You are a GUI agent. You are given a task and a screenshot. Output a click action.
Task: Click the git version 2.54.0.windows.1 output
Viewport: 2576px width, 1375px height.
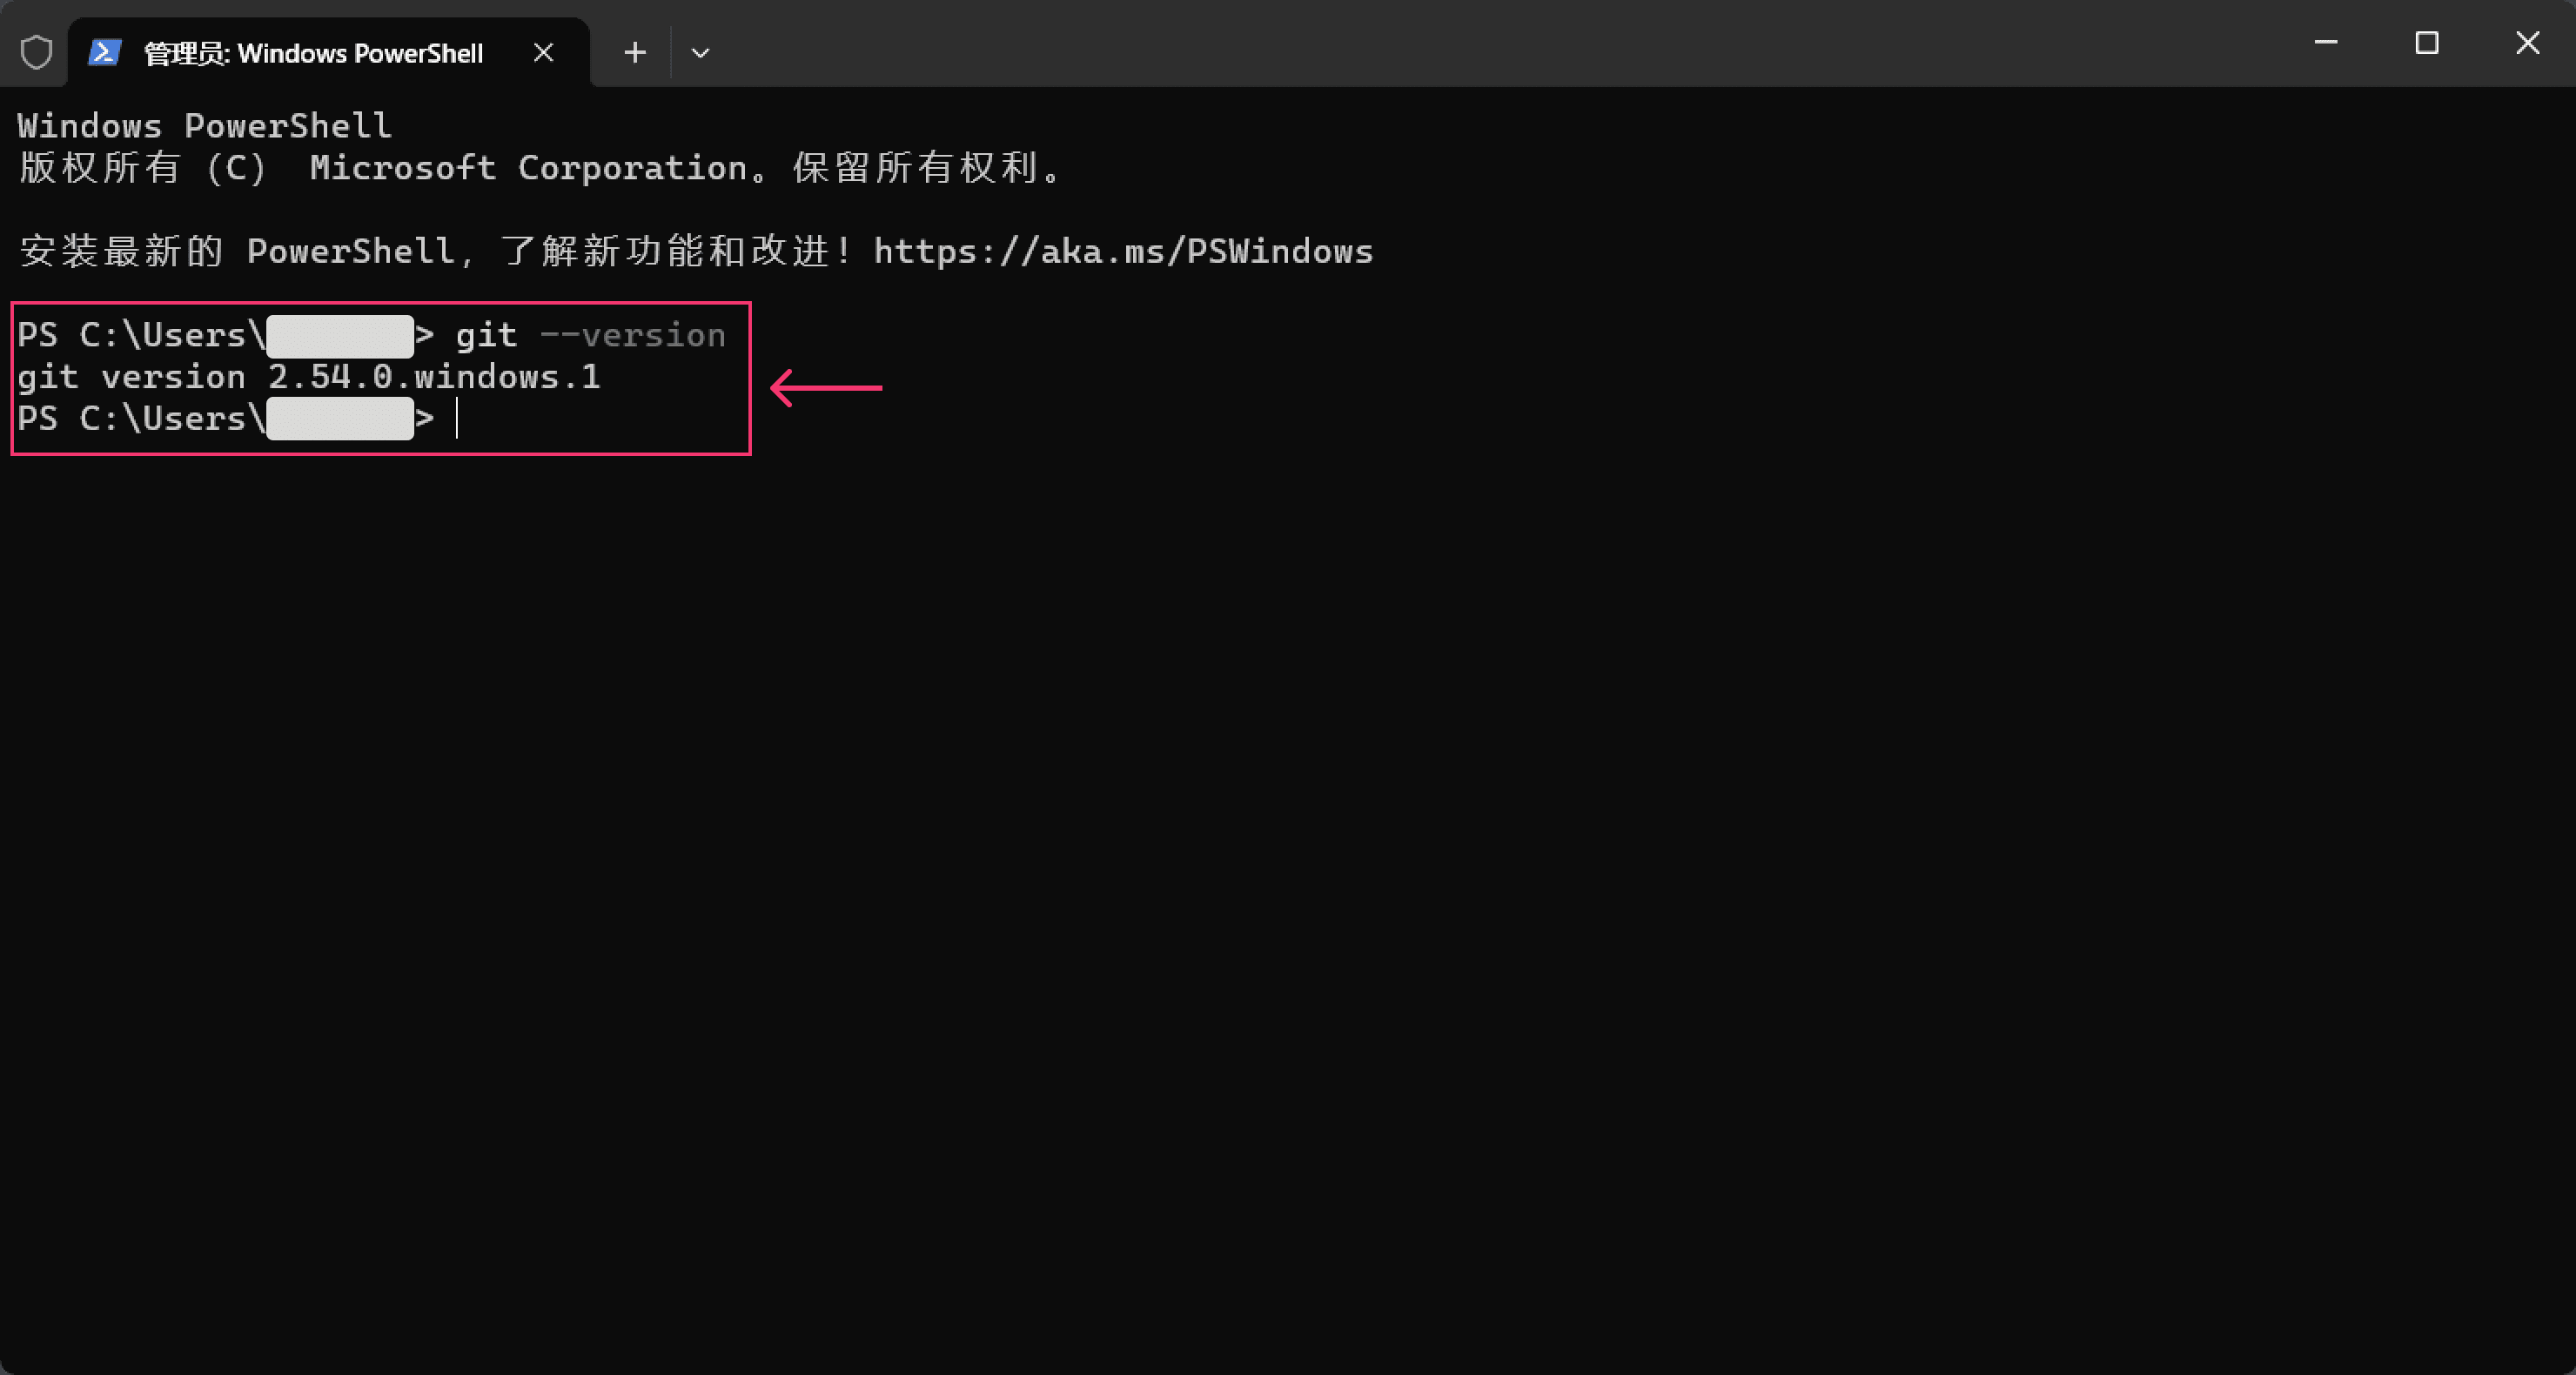coord(308,377)
